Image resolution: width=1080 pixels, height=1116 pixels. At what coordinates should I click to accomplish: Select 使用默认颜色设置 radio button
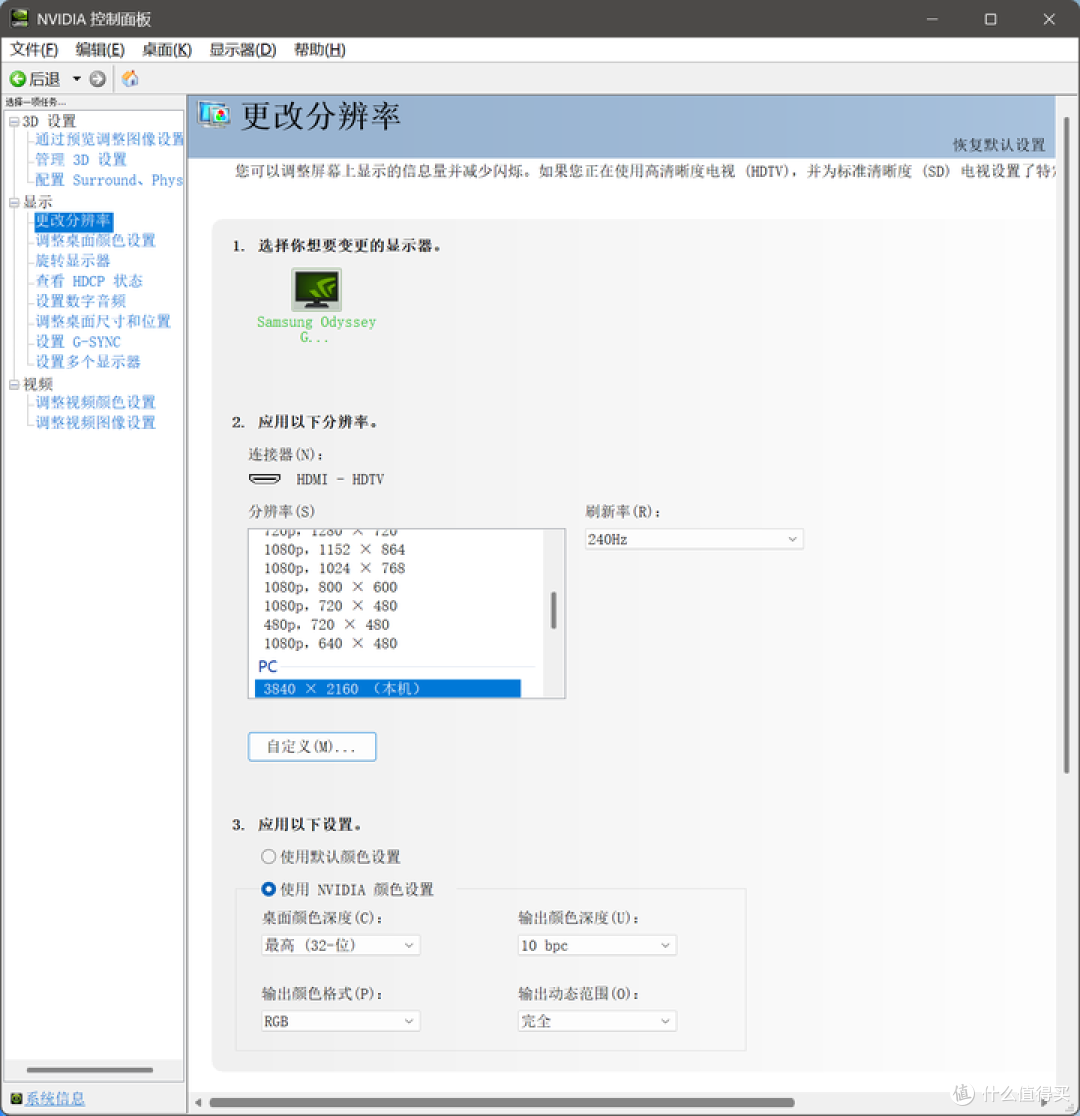268,856
